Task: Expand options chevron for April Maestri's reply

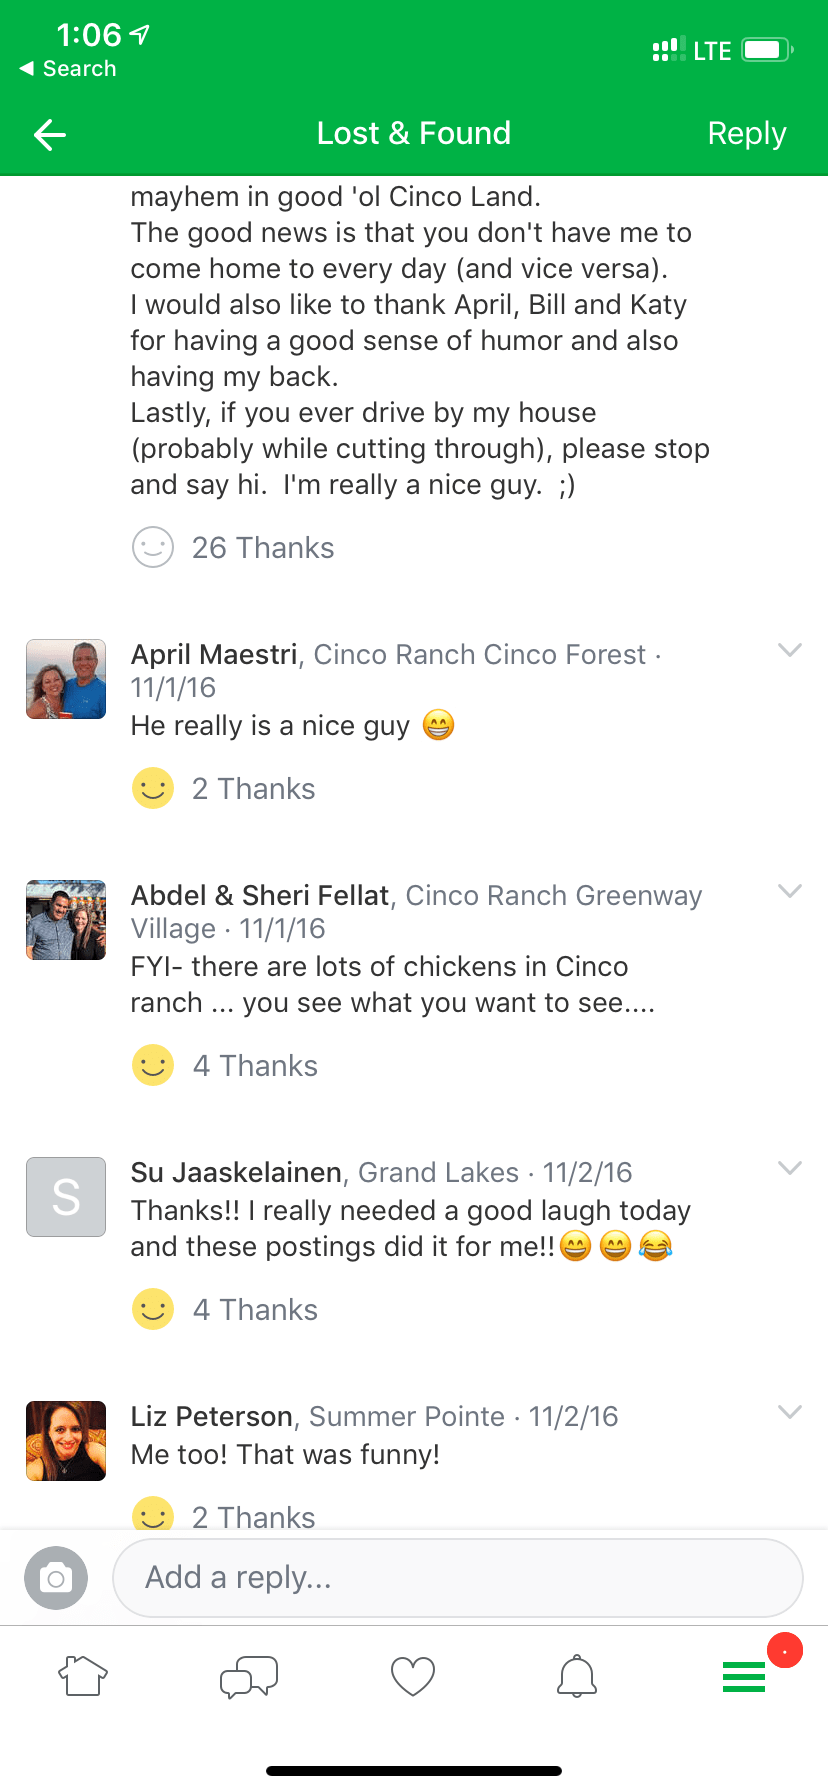Action: 790,651
